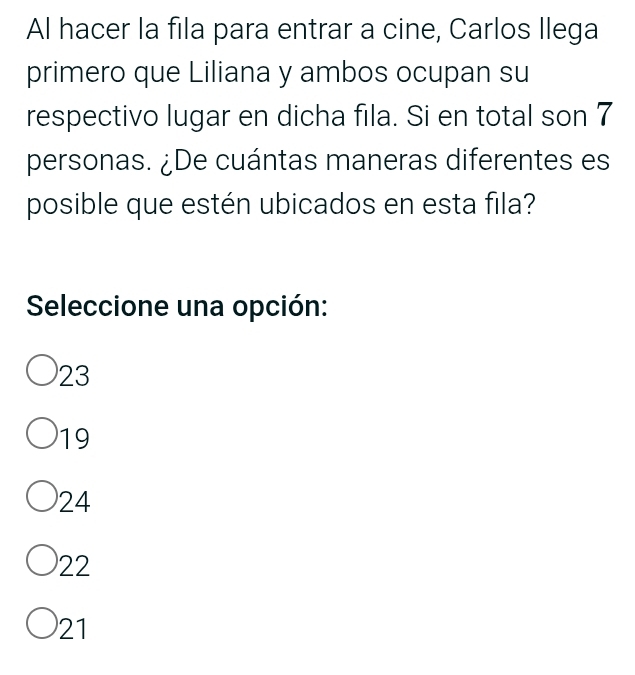Click the "19" answer label text
Image resolution: width=635 pixels, height=675 pixels.
(75, 439)
